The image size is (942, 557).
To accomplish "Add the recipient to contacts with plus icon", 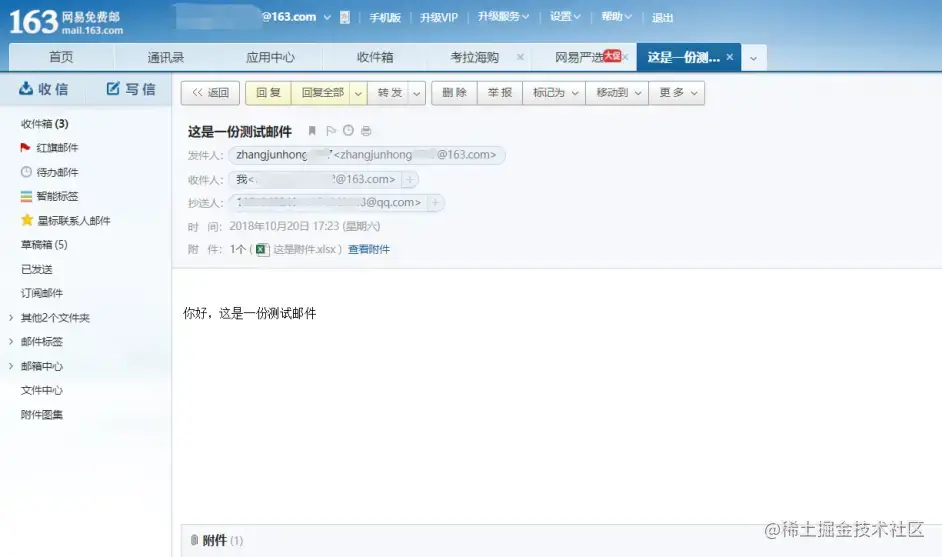I will point(410,180).
